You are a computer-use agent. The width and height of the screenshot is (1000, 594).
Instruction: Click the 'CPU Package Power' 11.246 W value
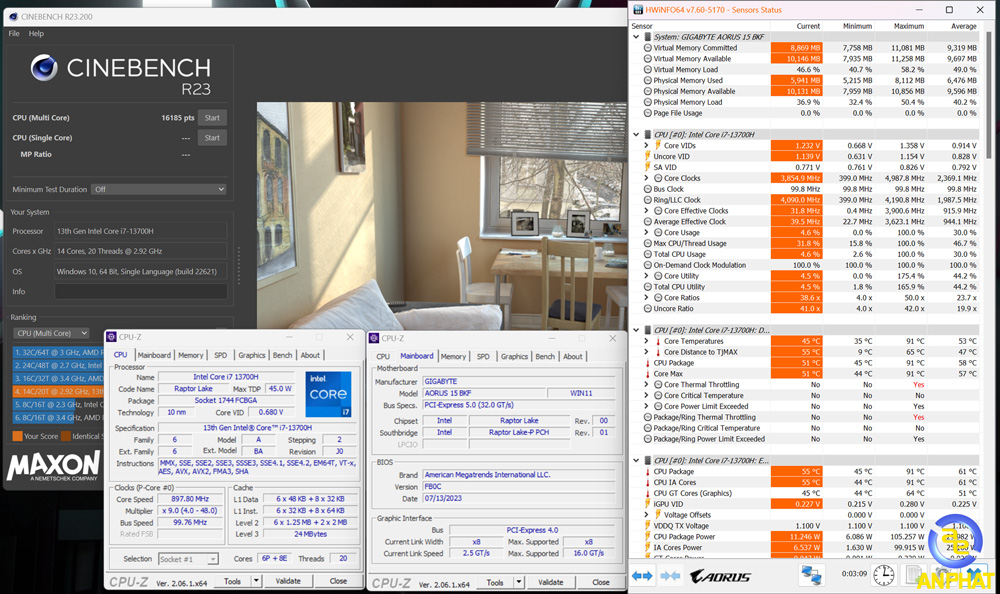click(796, 537)
